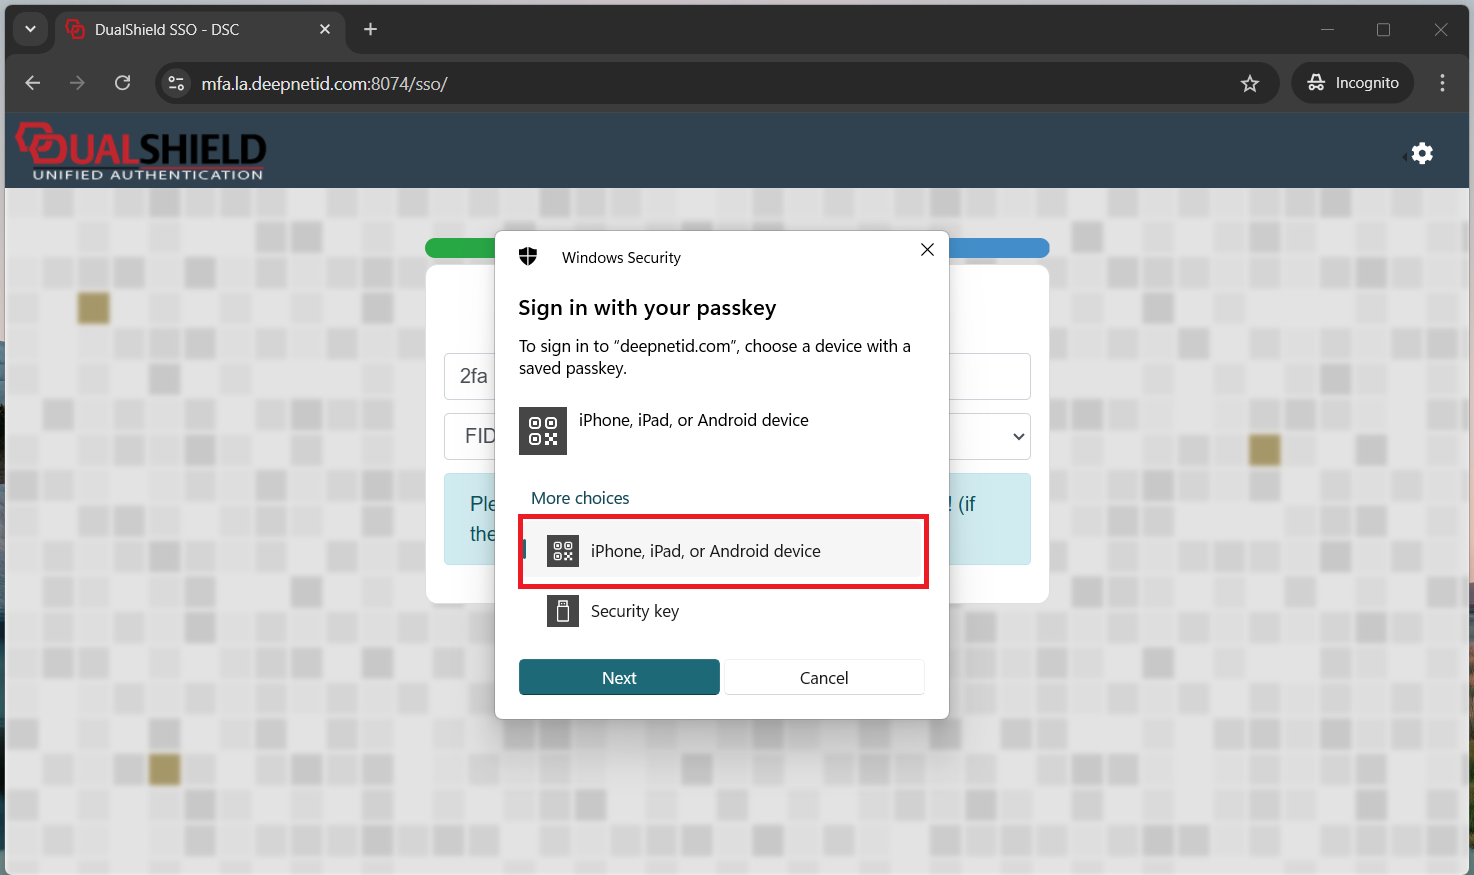Open a new browser tab

(x=370, y=29)
